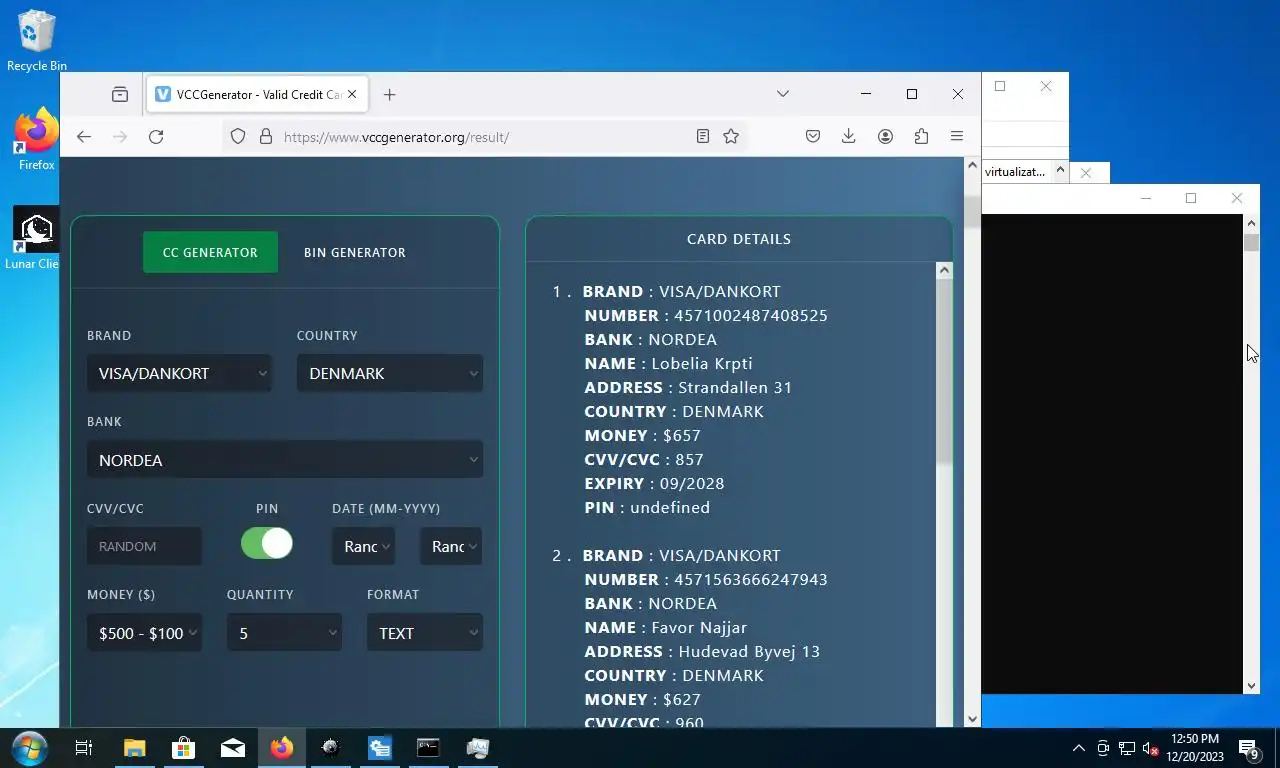Open the BRAND dropdown showing VISA/DANKORT
The width and height of the screenshot is (1280, 768).
[x=179, y=373]
